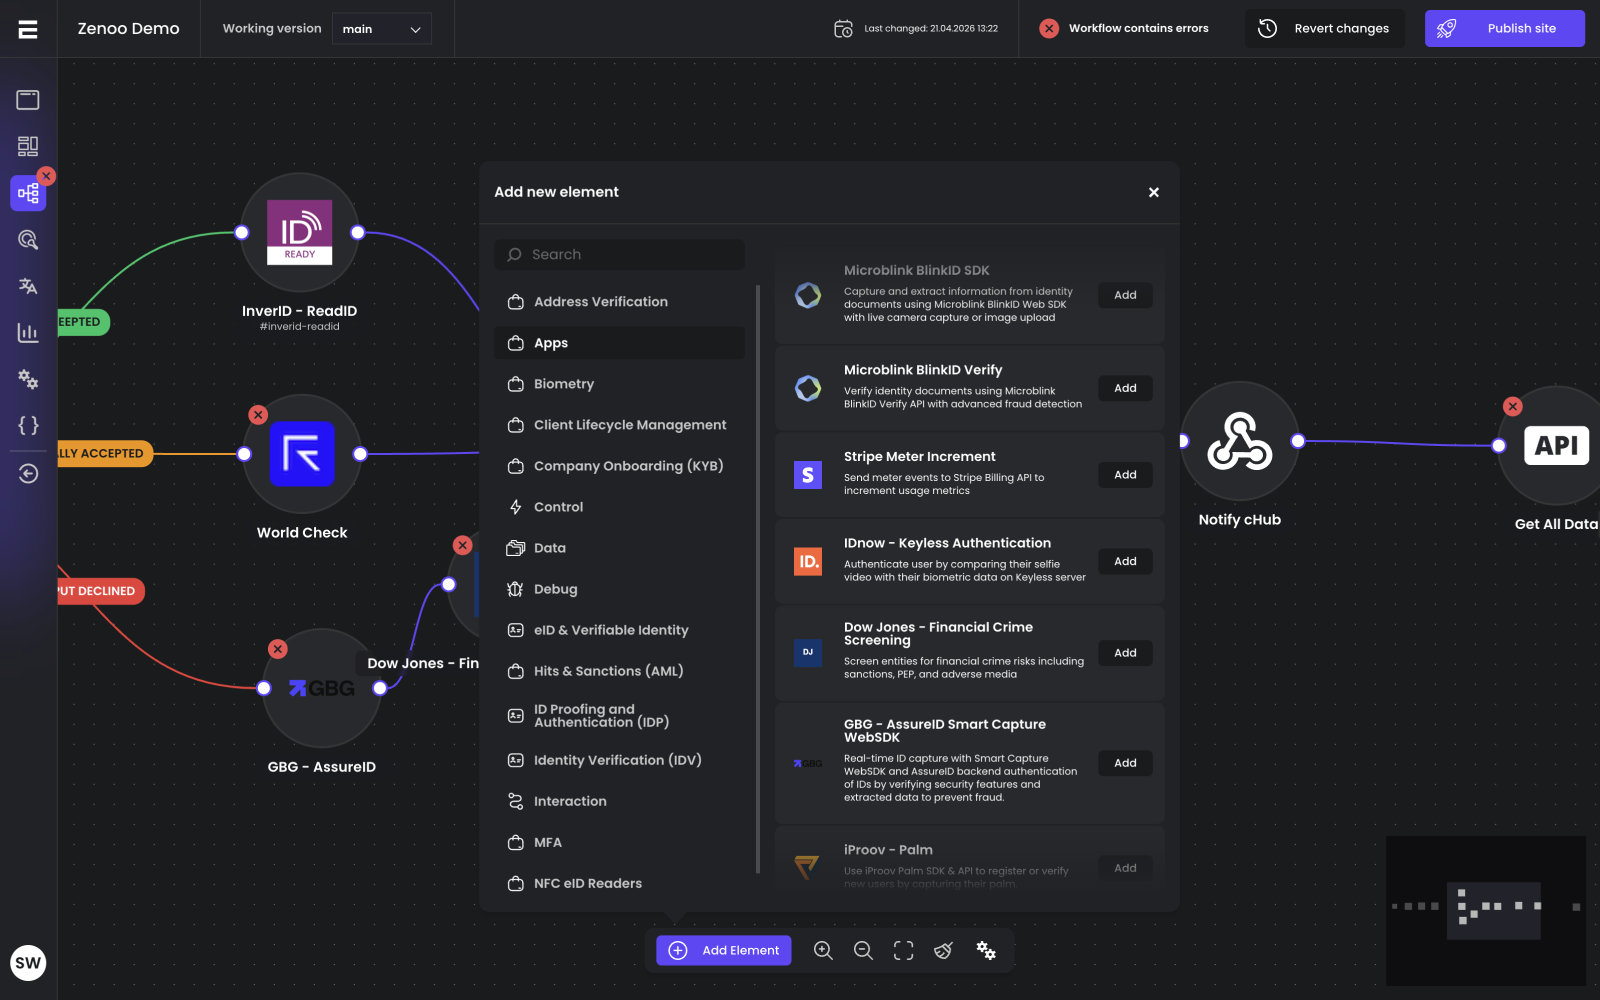Select Identity Verification (IDV) category
This screenshot has height=1000, width=1600.
(x=619, y=760)
